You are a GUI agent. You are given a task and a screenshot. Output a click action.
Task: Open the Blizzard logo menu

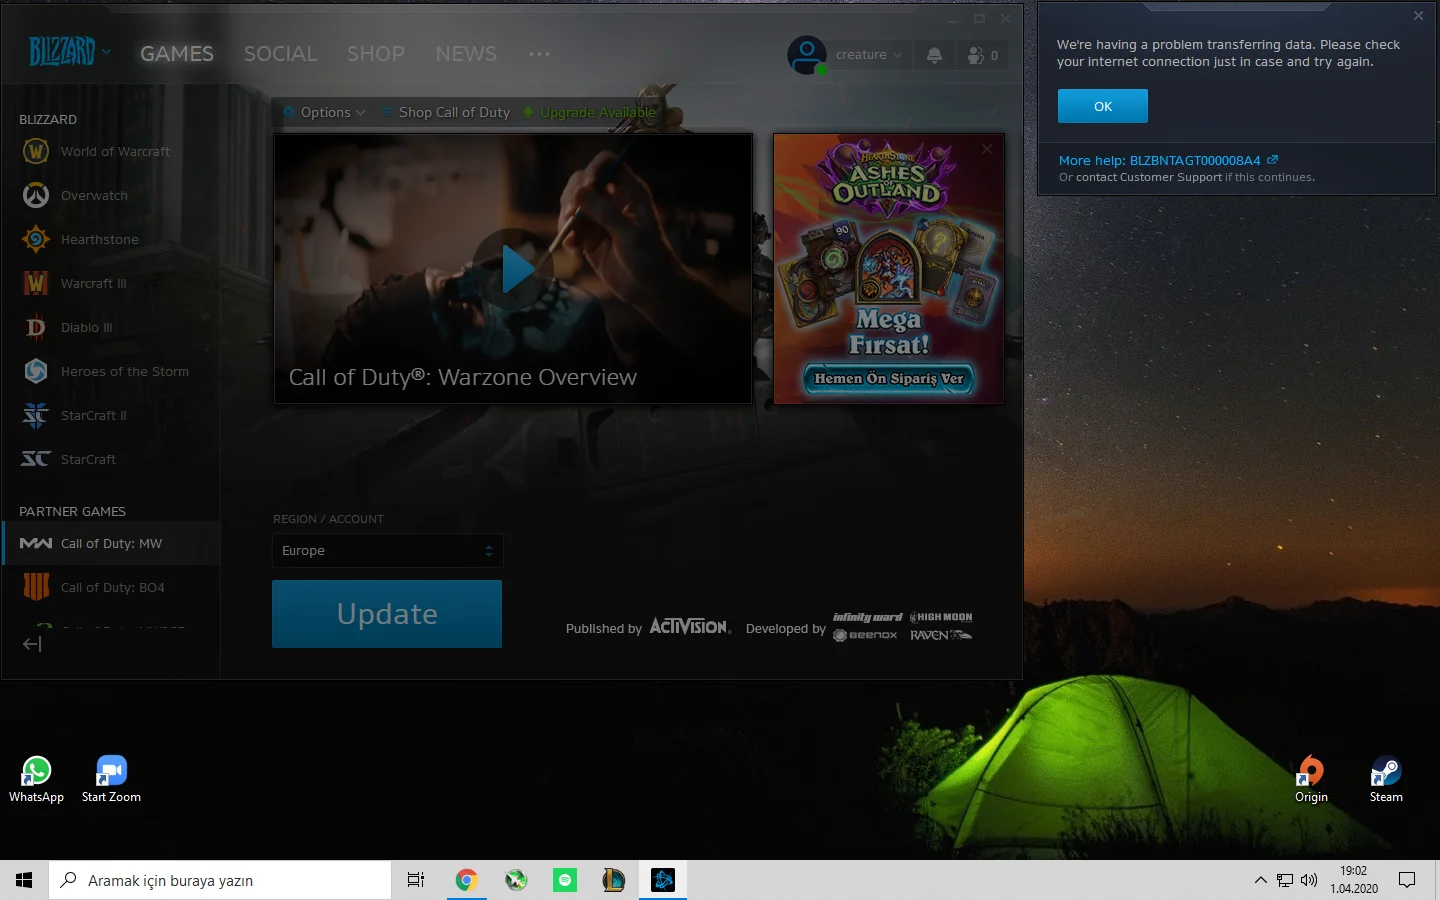tap(69, 51)
